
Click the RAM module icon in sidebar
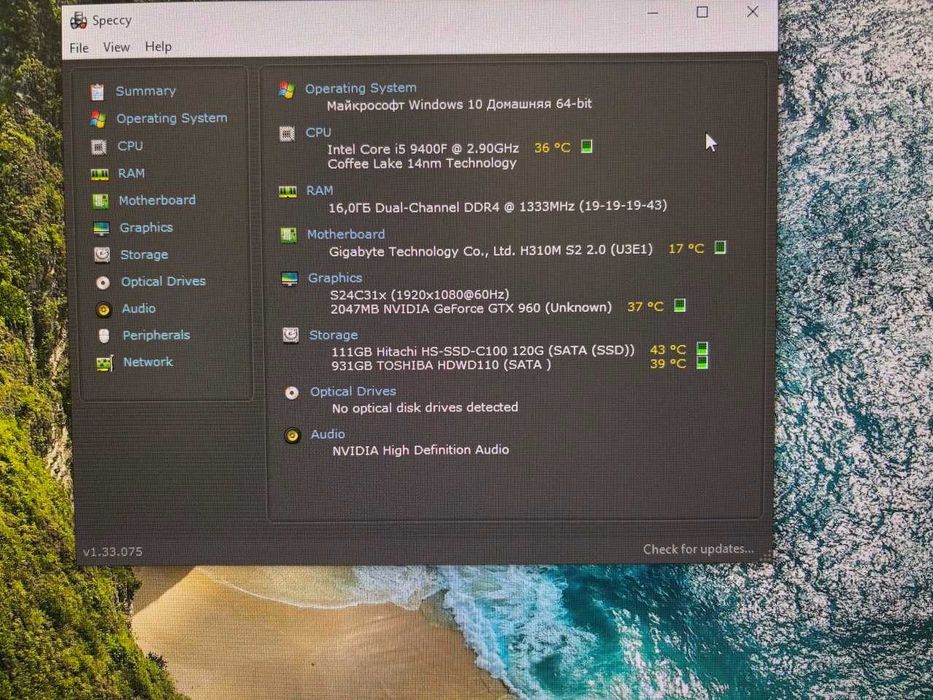coord(99,174)
